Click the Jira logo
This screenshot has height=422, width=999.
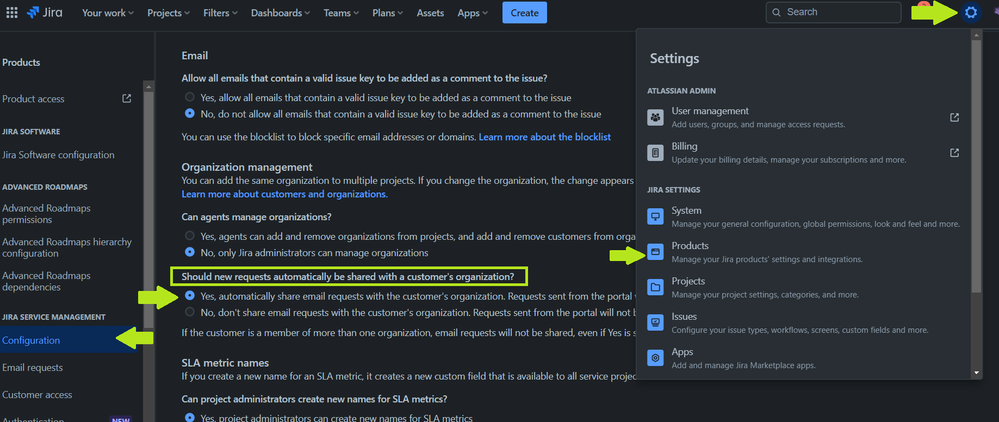[x=45, y=13]
